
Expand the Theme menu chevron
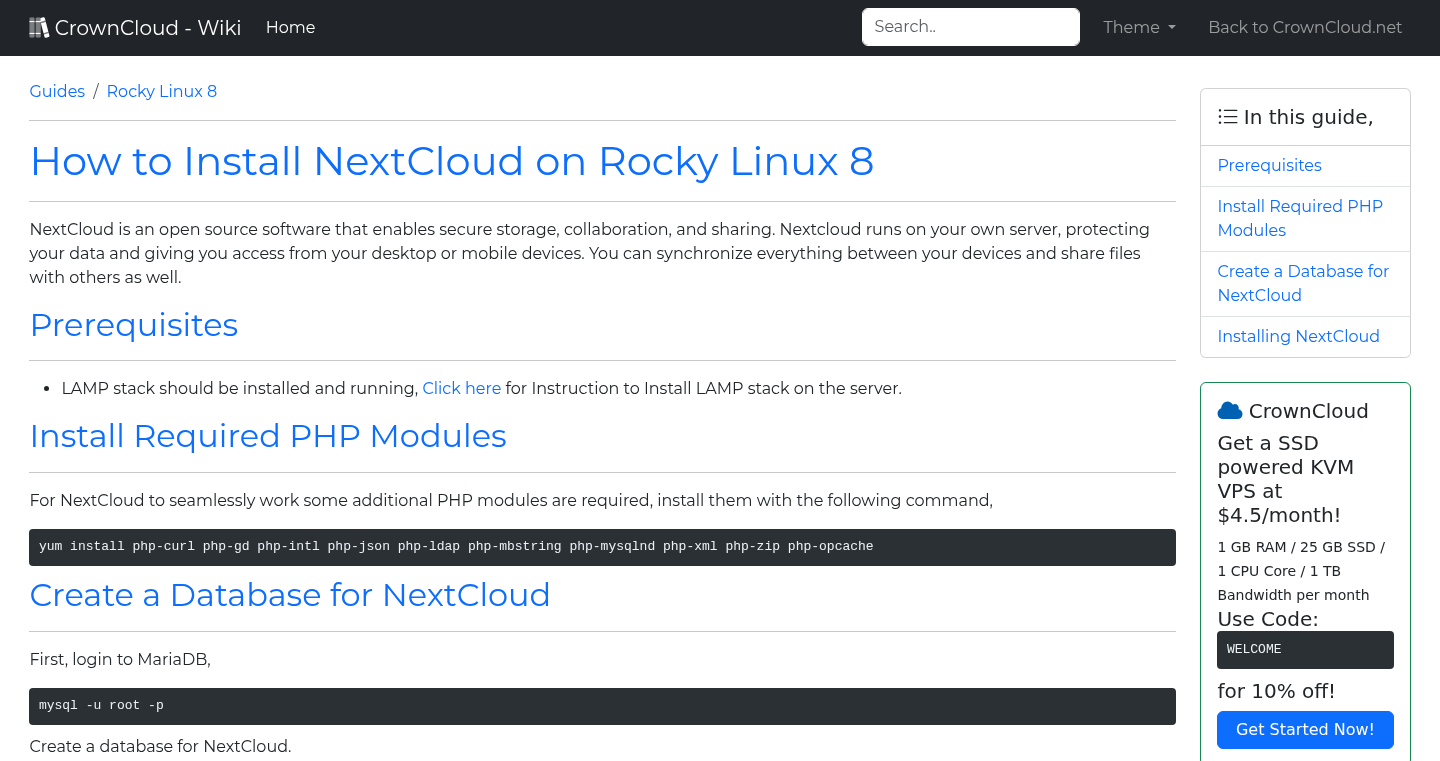point(1170,28)
